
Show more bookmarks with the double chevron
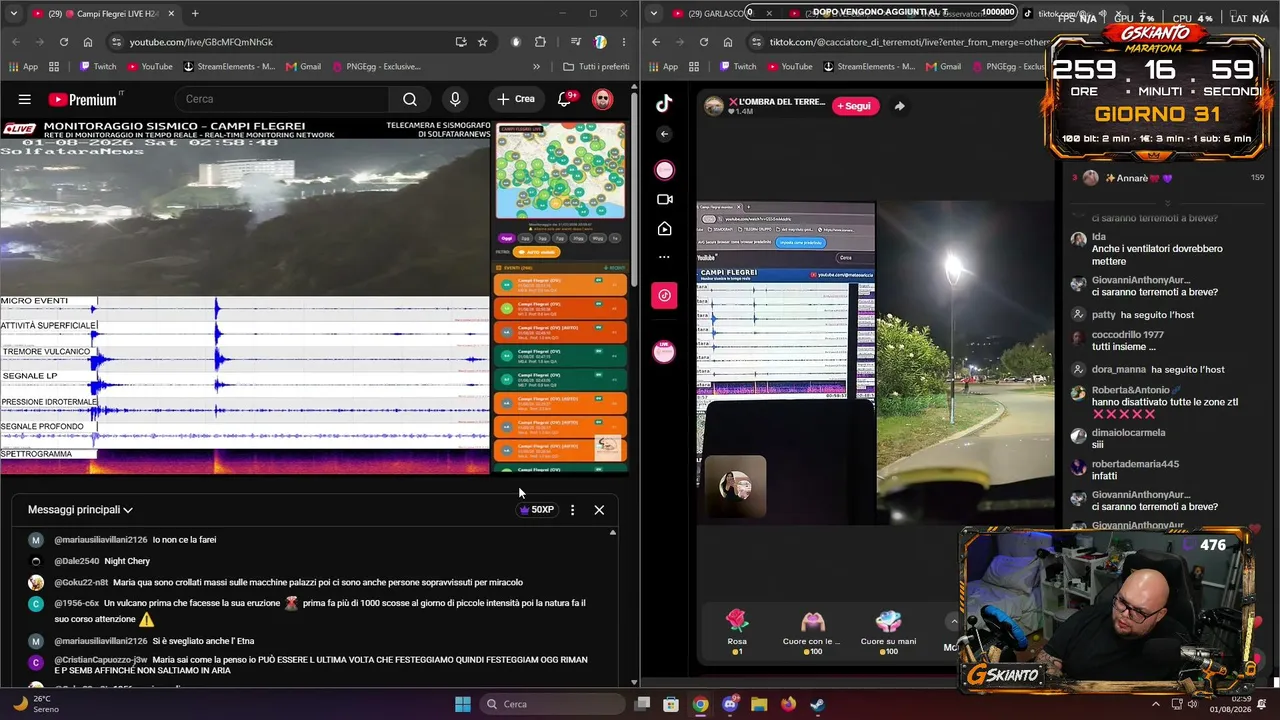coord(536,67)
